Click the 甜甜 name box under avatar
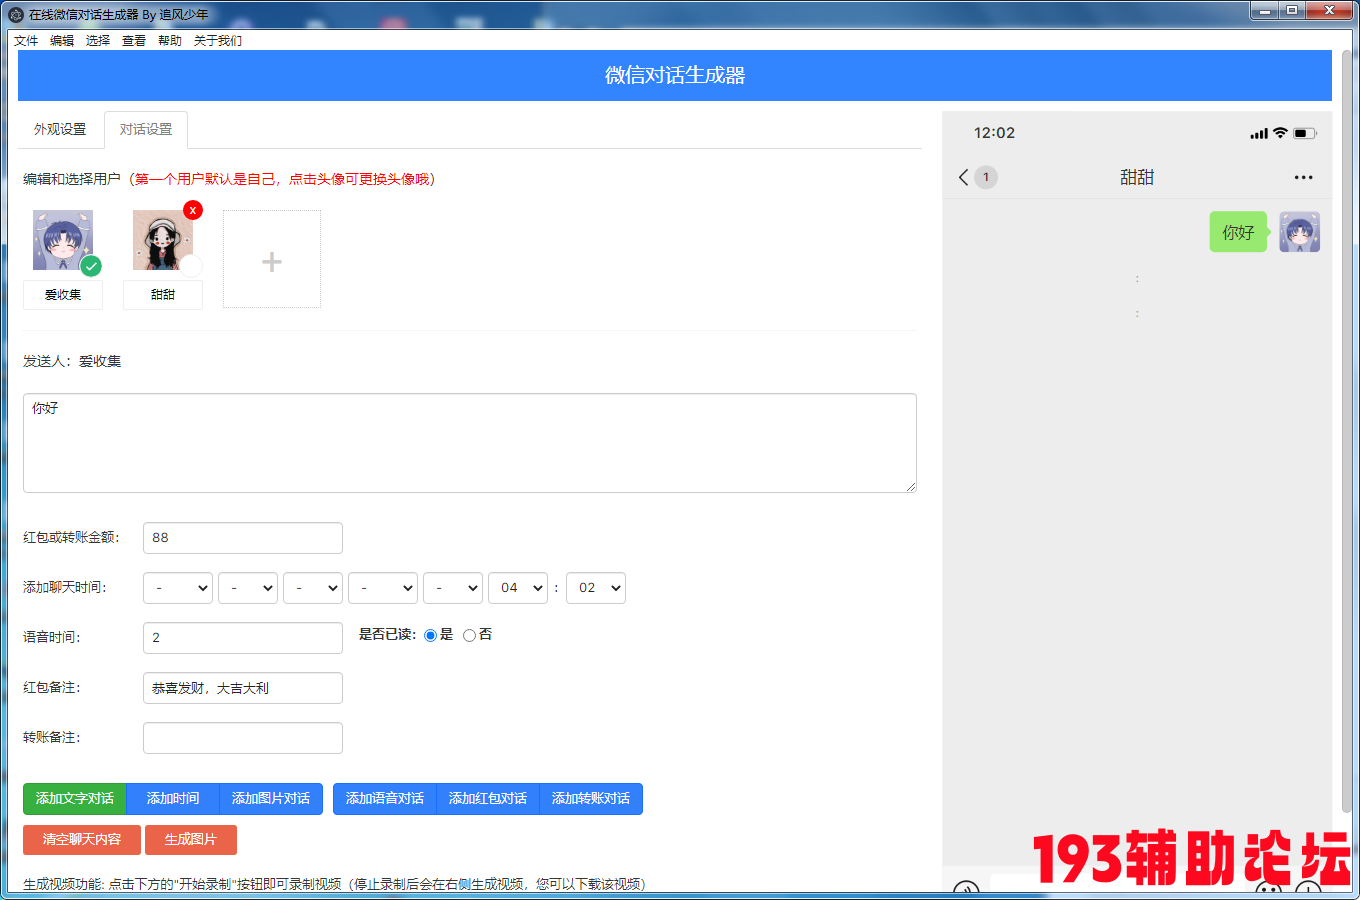 click(163, 295)
